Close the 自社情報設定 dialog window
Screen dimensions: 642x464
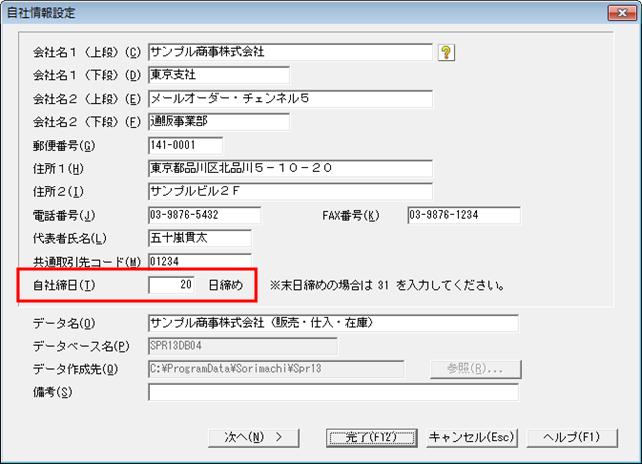click(x=622, y=13)
